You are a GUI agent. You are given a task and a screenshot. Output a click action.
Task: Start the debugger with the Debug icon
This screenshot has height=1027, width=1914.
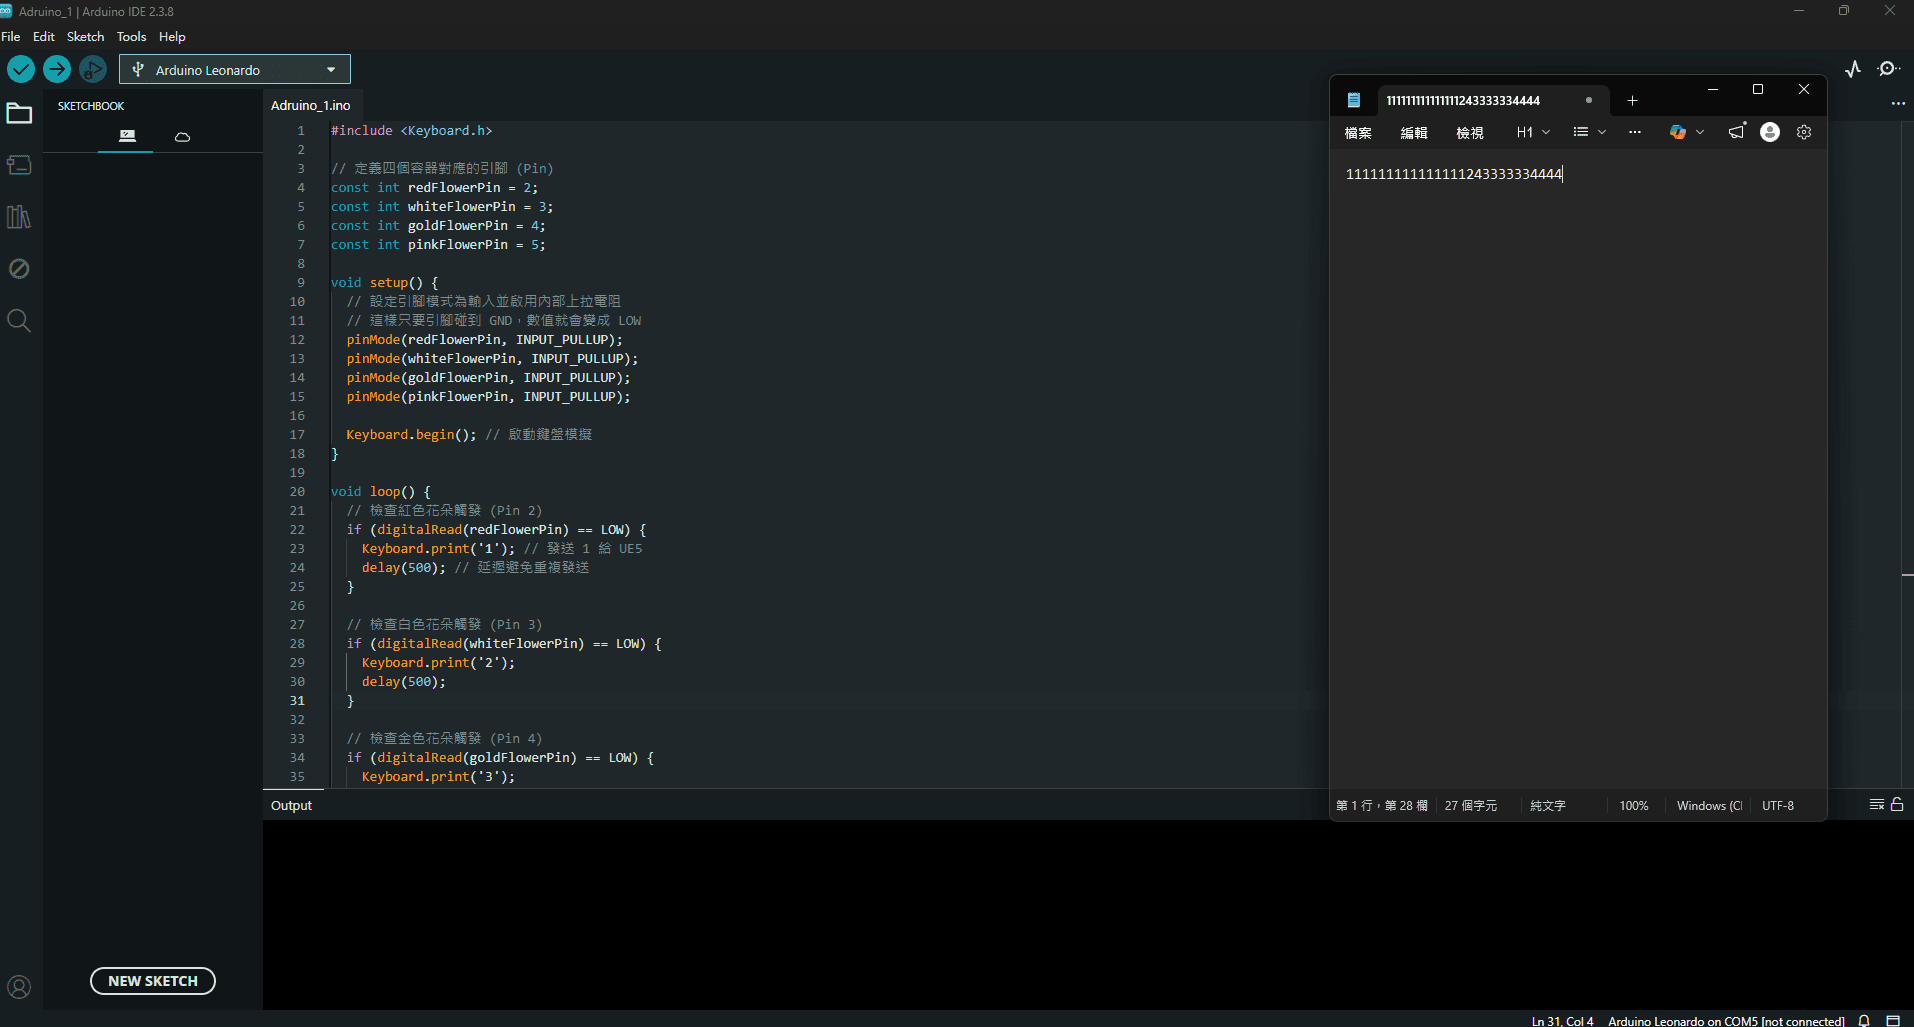(93, 69)
